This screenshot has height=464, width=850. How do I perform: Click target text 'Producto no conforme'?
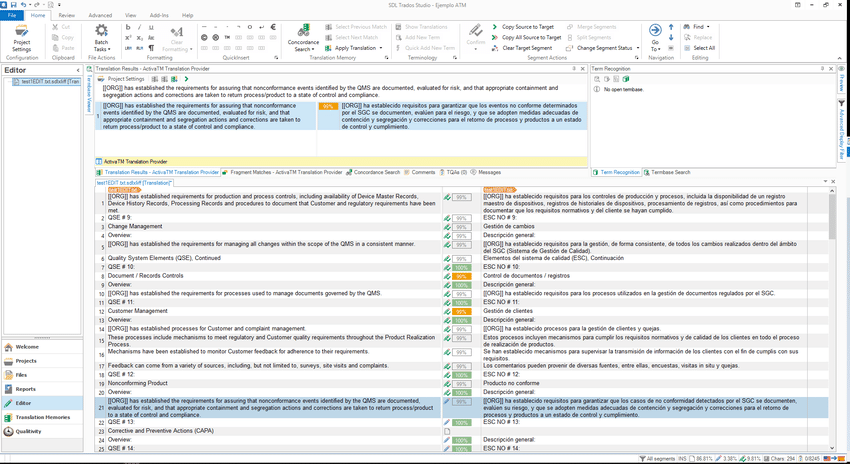click(x=511, y=383)
